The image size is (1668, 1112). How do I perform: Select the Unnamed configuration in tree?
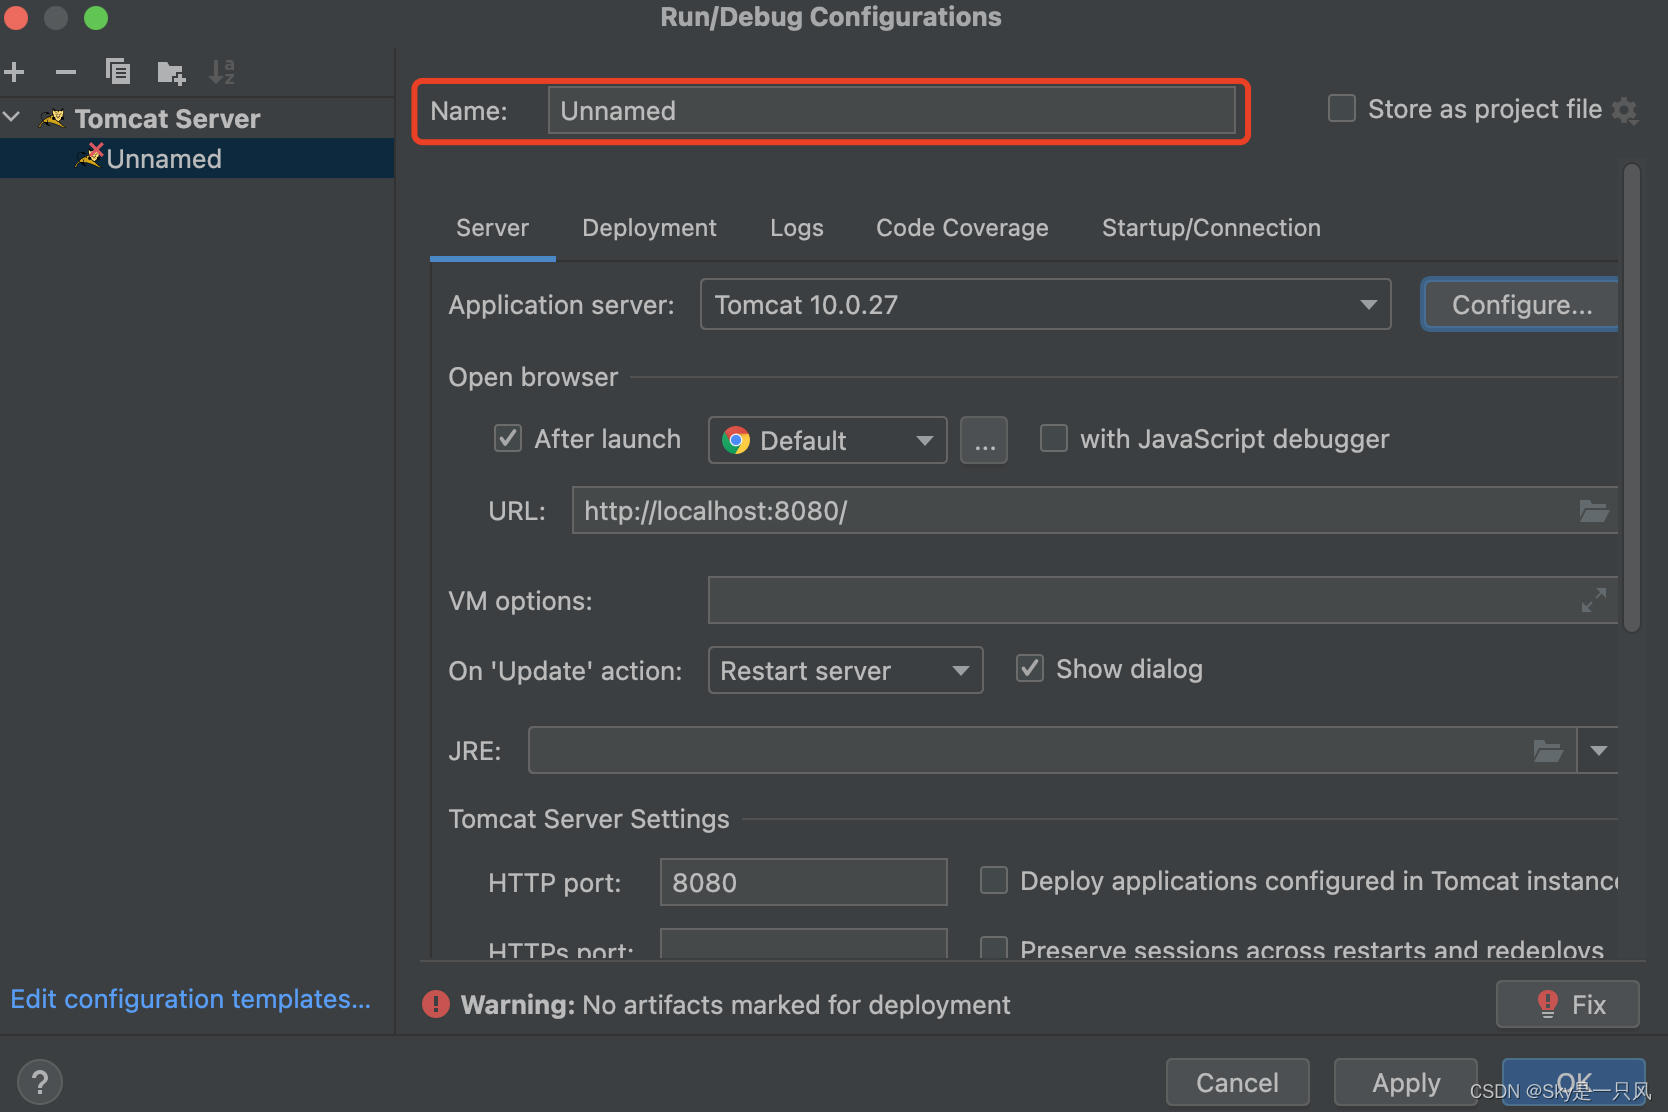coord(197,159)
